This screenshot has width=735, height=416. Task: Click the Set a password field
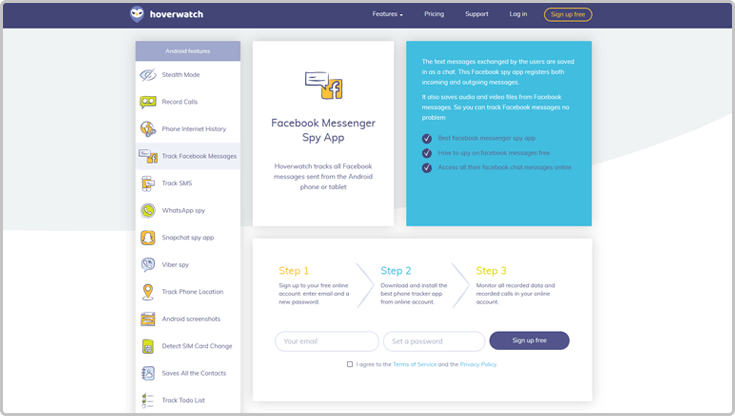coord(433,341)
